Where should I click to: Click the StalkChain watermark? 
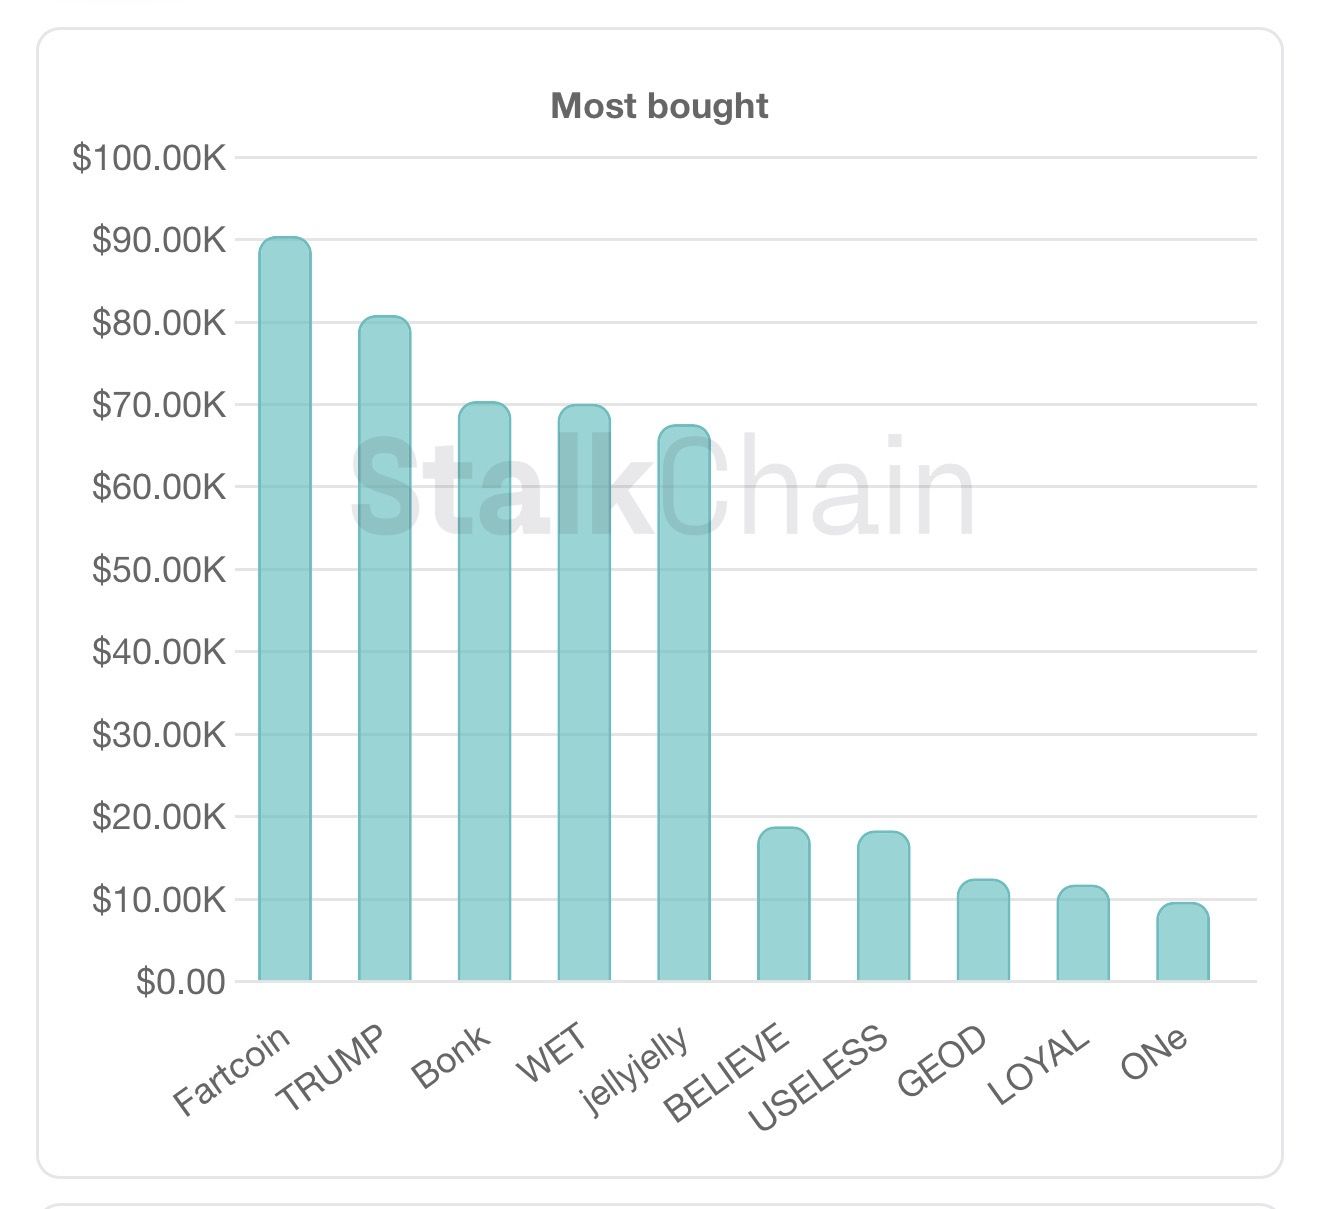coord(662,488)
